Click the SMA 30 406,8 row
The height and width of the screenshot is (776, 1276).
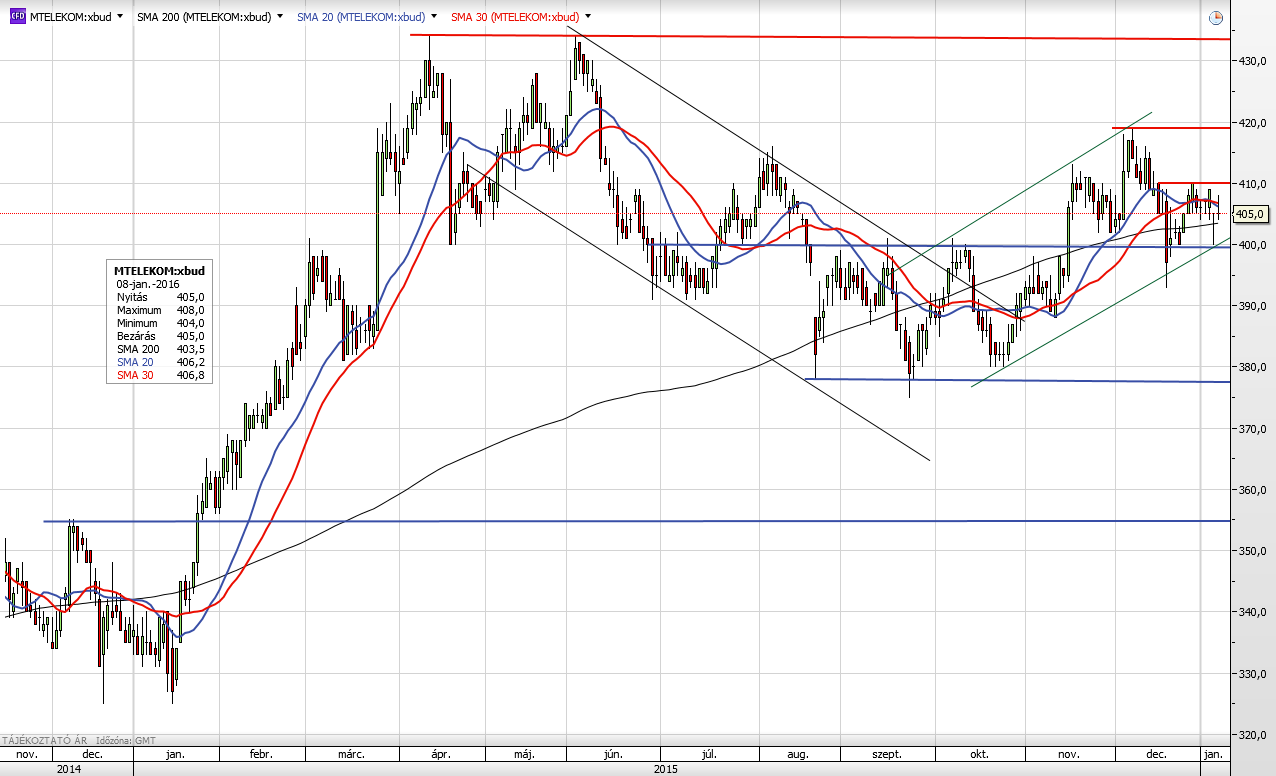click(x=160, y=375)
